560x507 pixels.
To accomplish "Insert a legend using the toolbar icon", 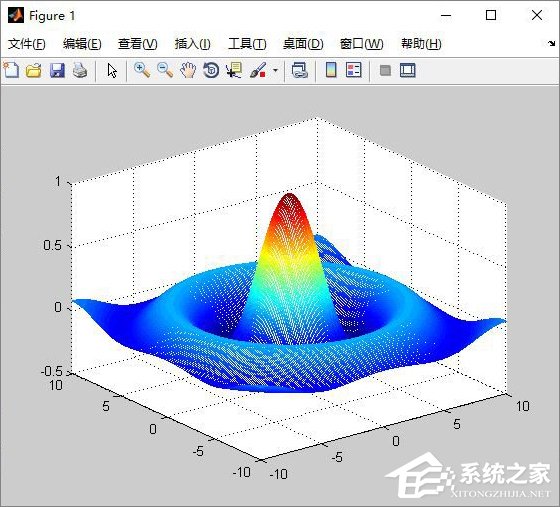I will tap(354, 70).
